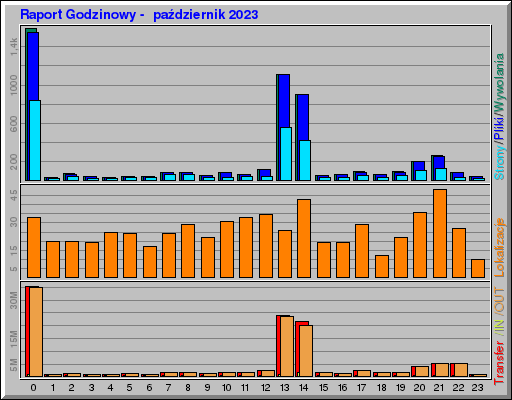This screenshot has width=512, height=400.
Task: Click the hour label '20' on x-axis
Action: pos(420,388)
